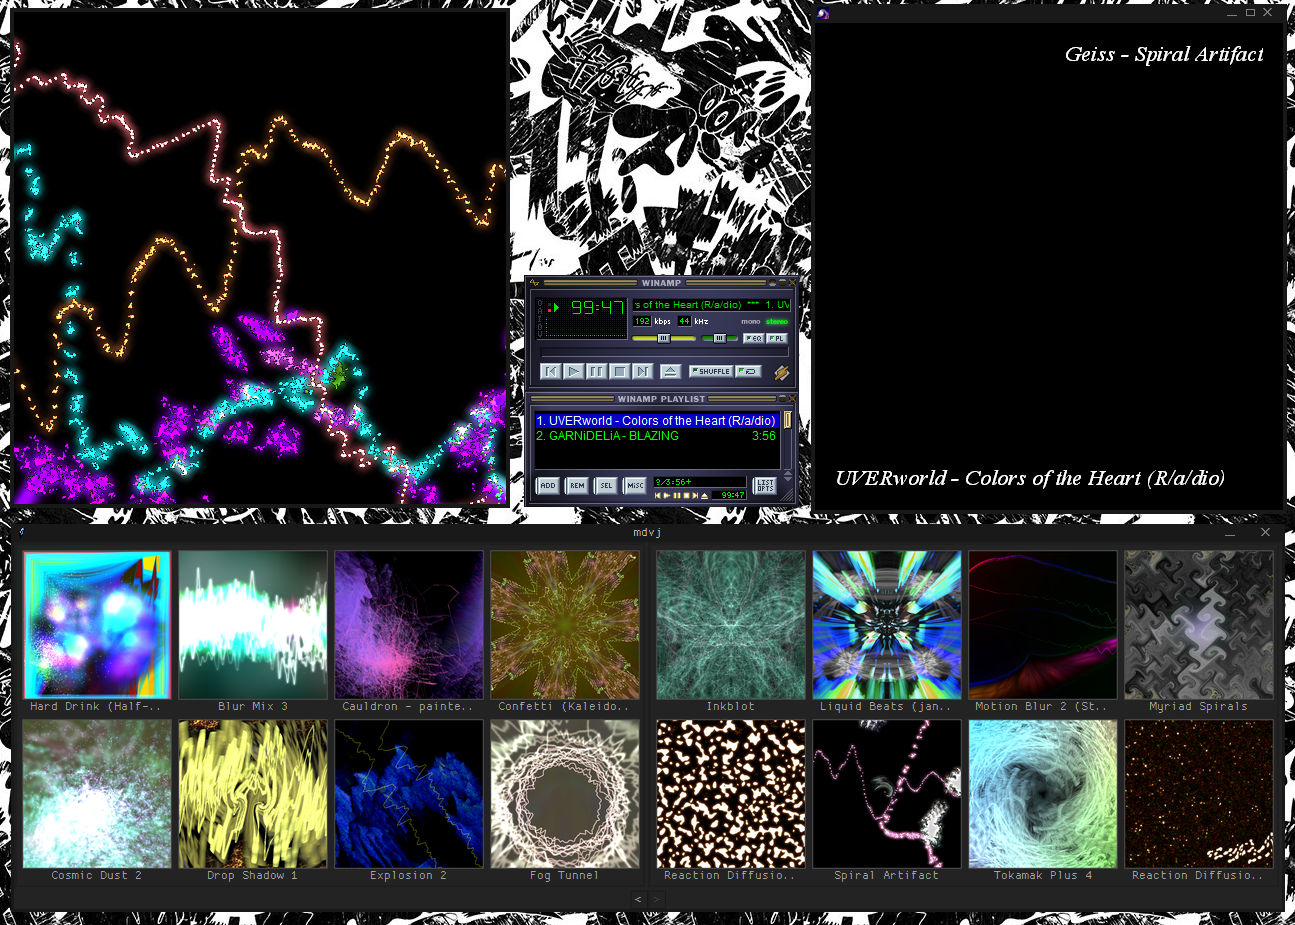Select Blur Mix 3 preset thumbnail
The width and height of the screenshot is (1295, 925).
(x=253, y=625)
